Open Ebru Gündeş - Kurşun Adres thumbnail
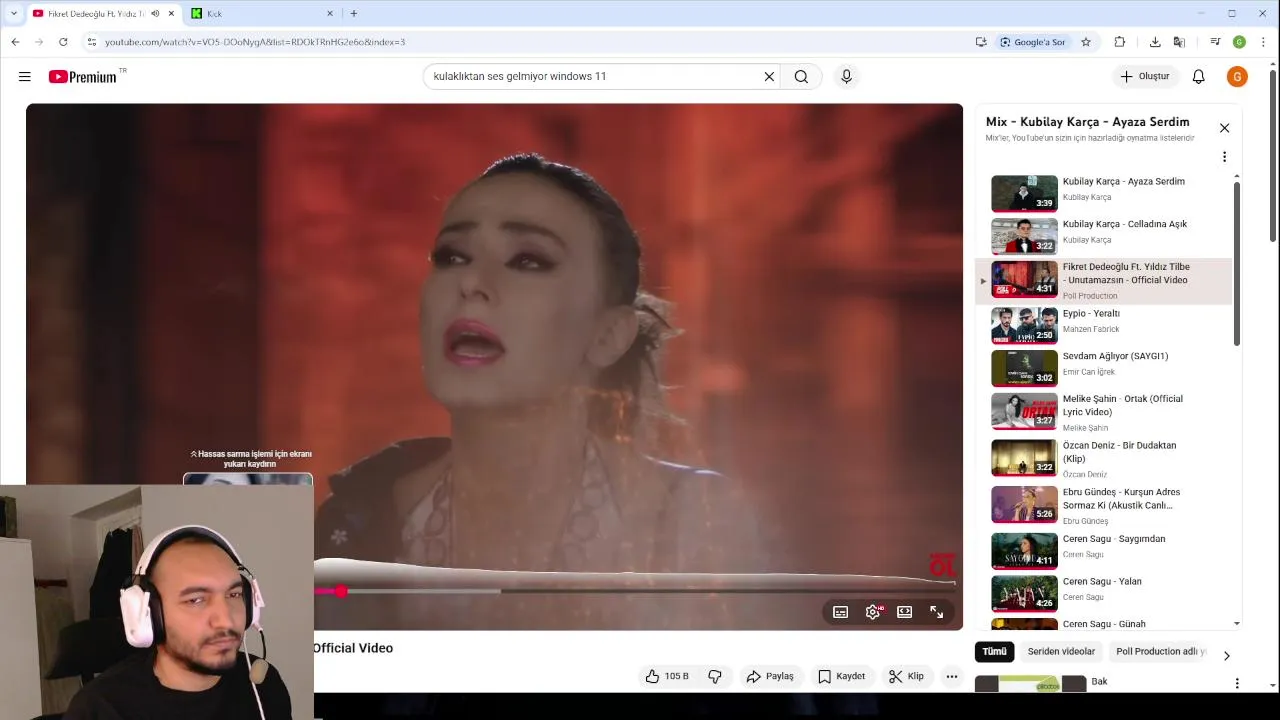Image resolution: width=1280 pixels, height=720 pixels. coord(1024,504)
